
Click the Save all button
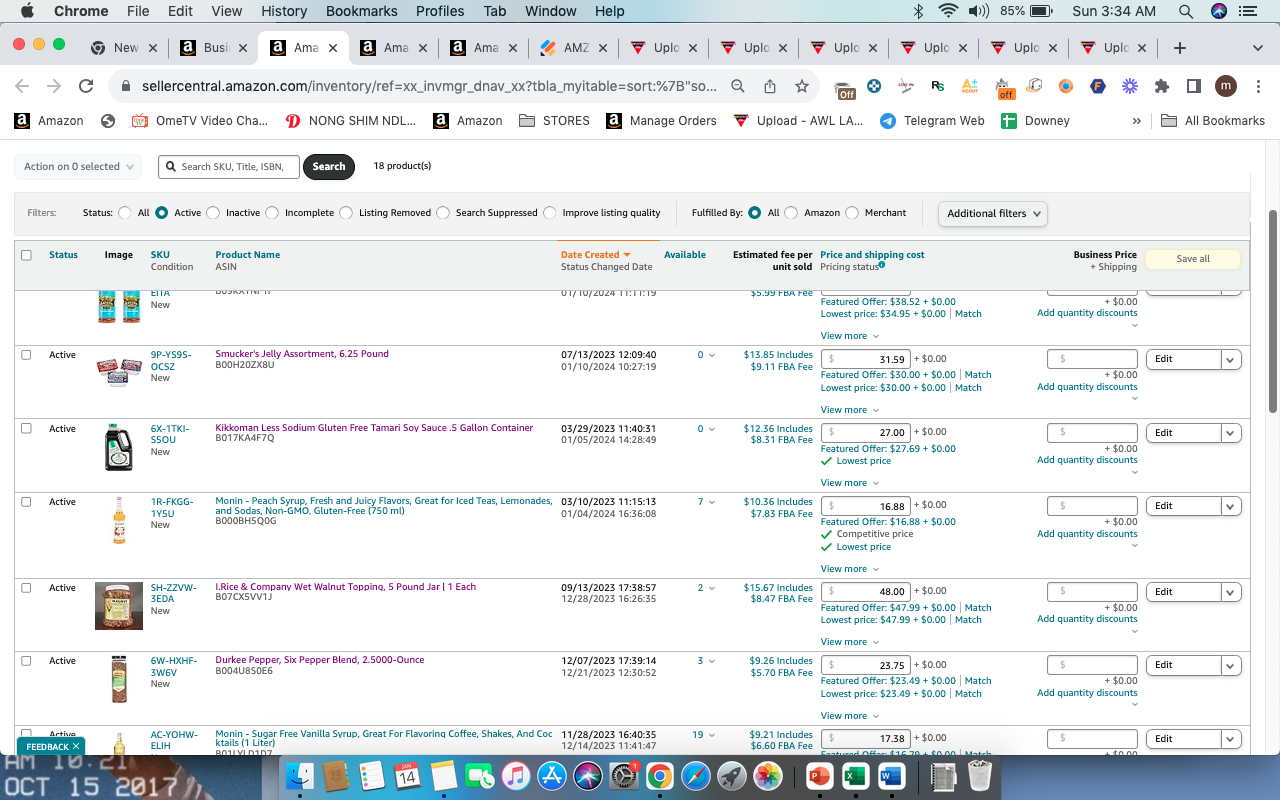pyautogui.click(x=1193, y=259)
